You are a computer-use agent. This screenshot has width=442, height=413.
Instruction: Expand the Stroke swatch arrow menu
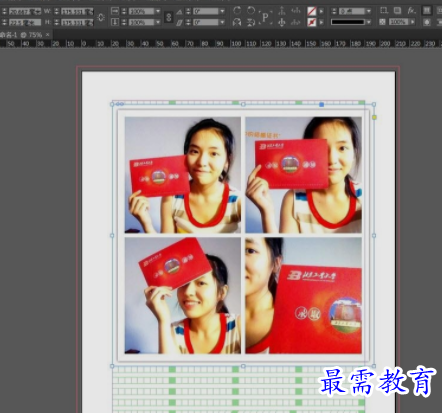tap(321, 22)
